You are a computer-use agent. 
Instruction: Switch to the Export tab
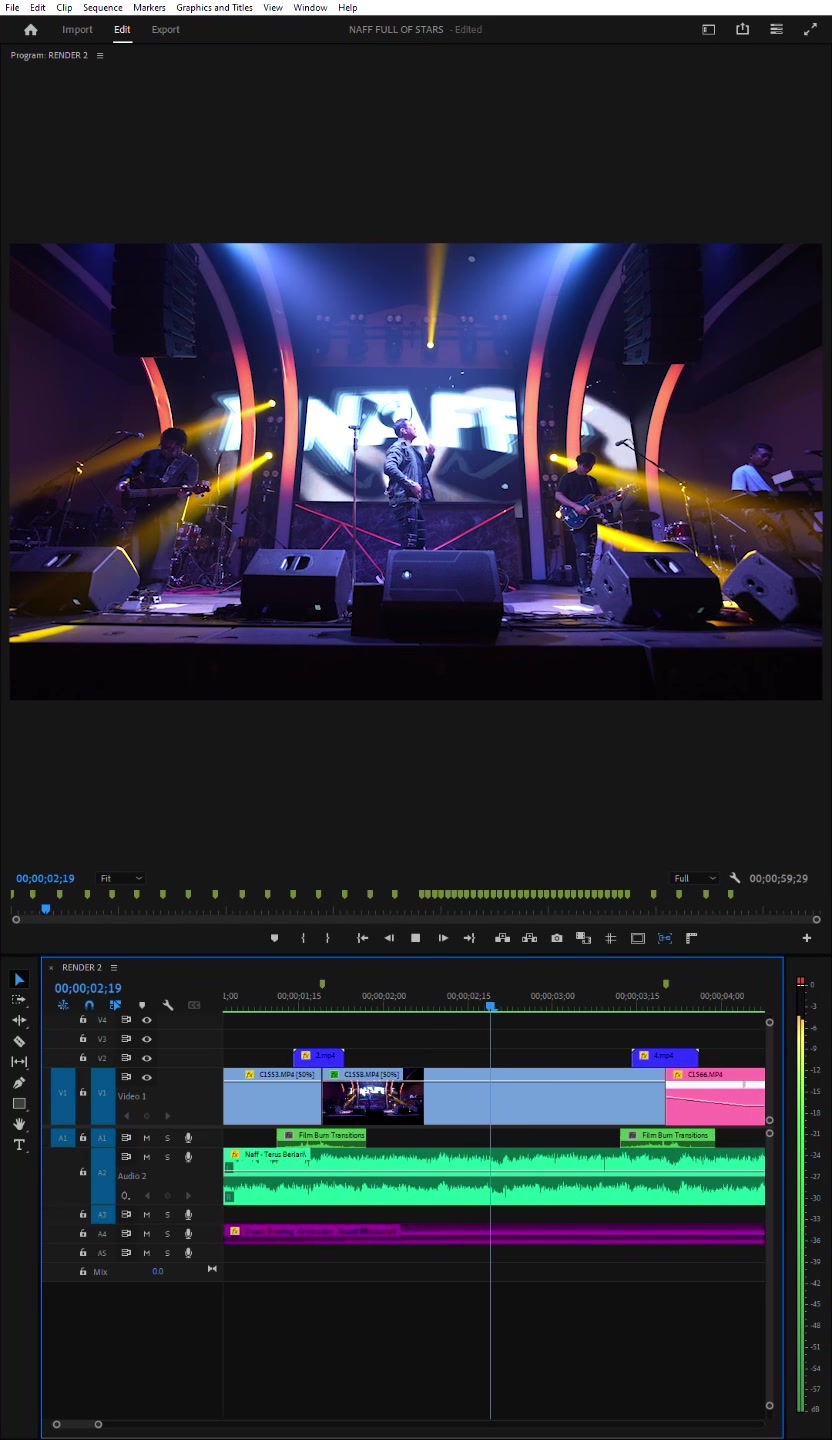(x=166, y=29)
